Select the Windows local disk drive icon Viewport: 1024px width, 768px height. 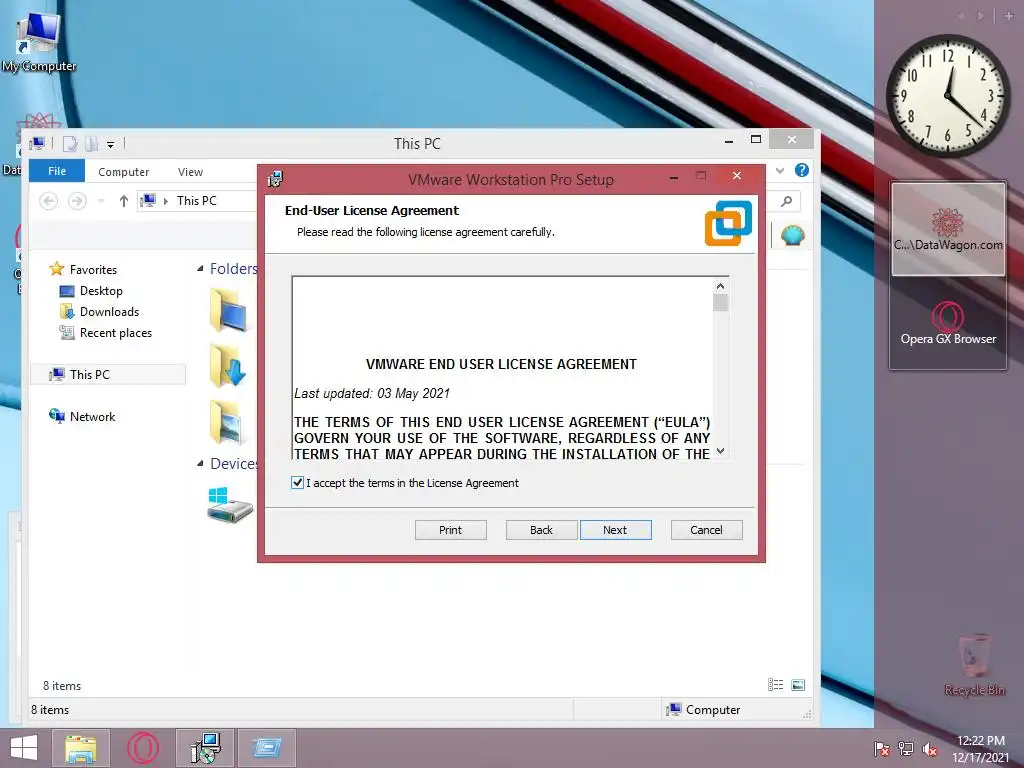(x=230, y=504)
